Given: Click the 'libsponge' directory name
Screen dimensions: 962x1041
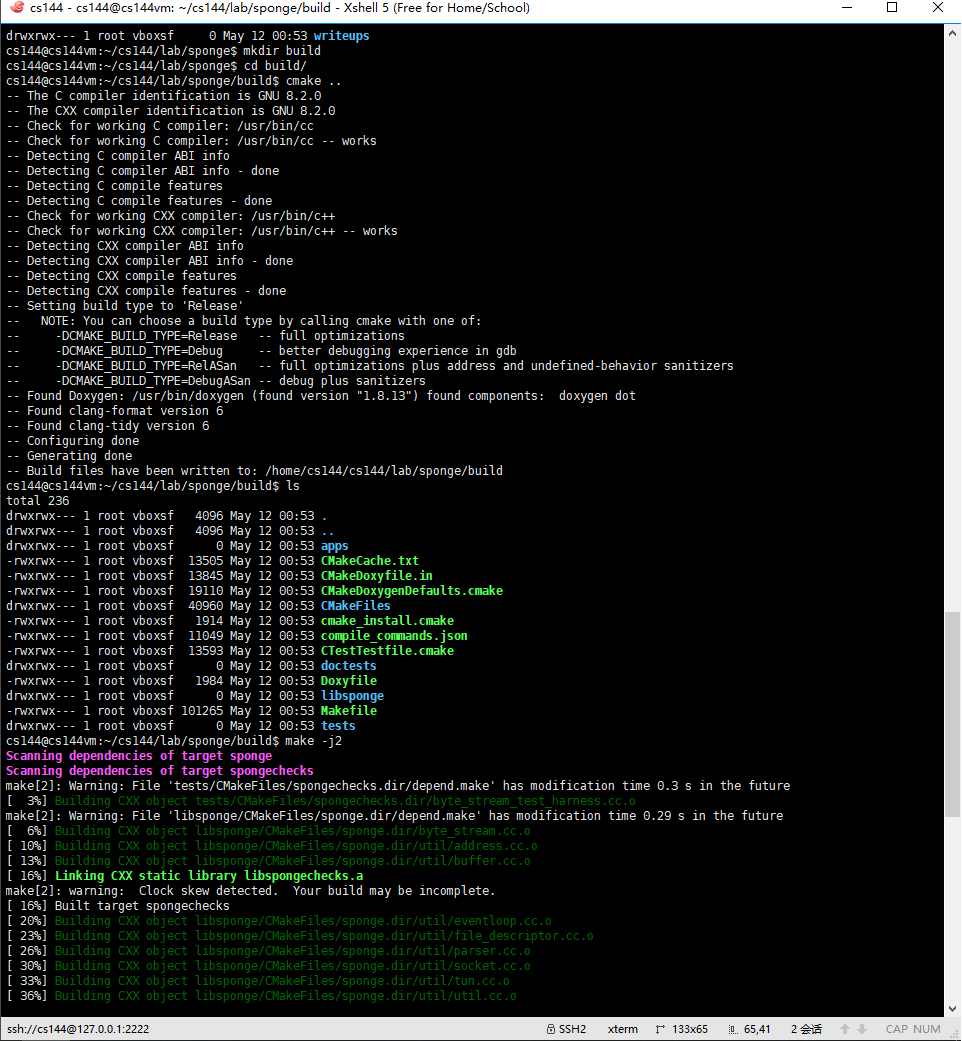Looking at the screenshot, I should coord(352,696).
